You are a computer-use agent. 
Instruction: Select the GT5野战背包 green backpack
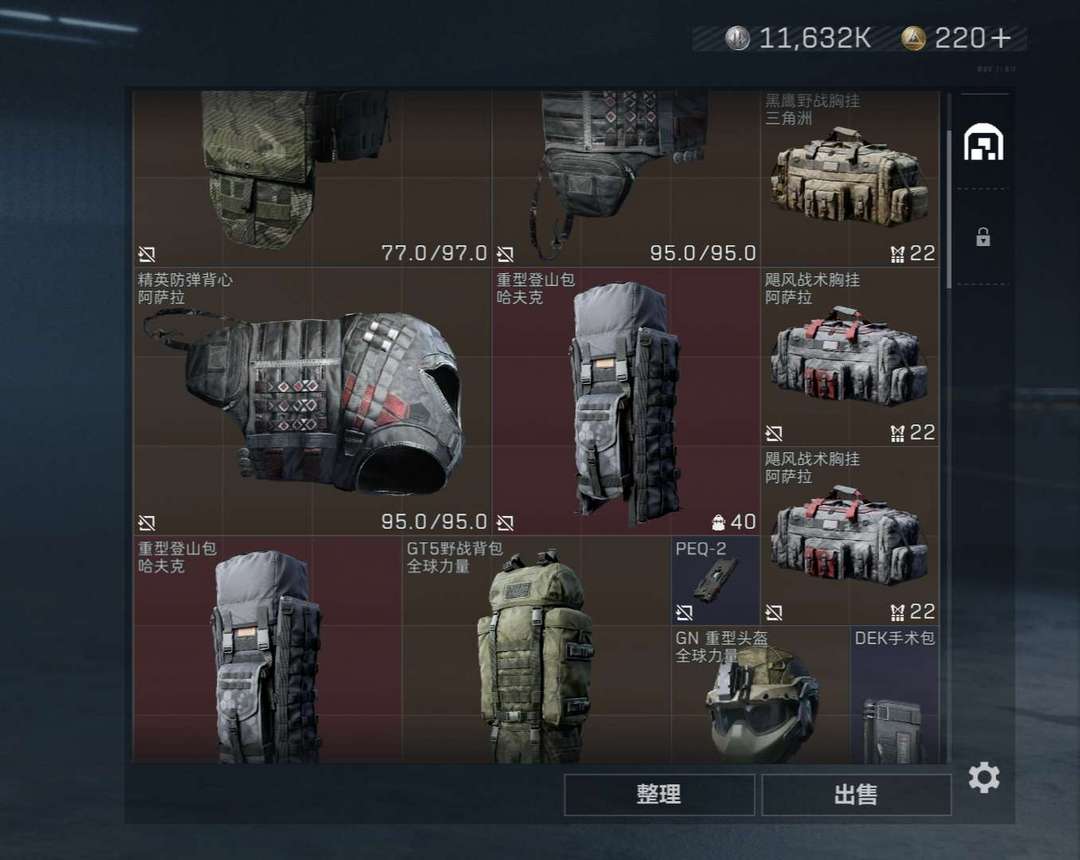tap(536, 649)
